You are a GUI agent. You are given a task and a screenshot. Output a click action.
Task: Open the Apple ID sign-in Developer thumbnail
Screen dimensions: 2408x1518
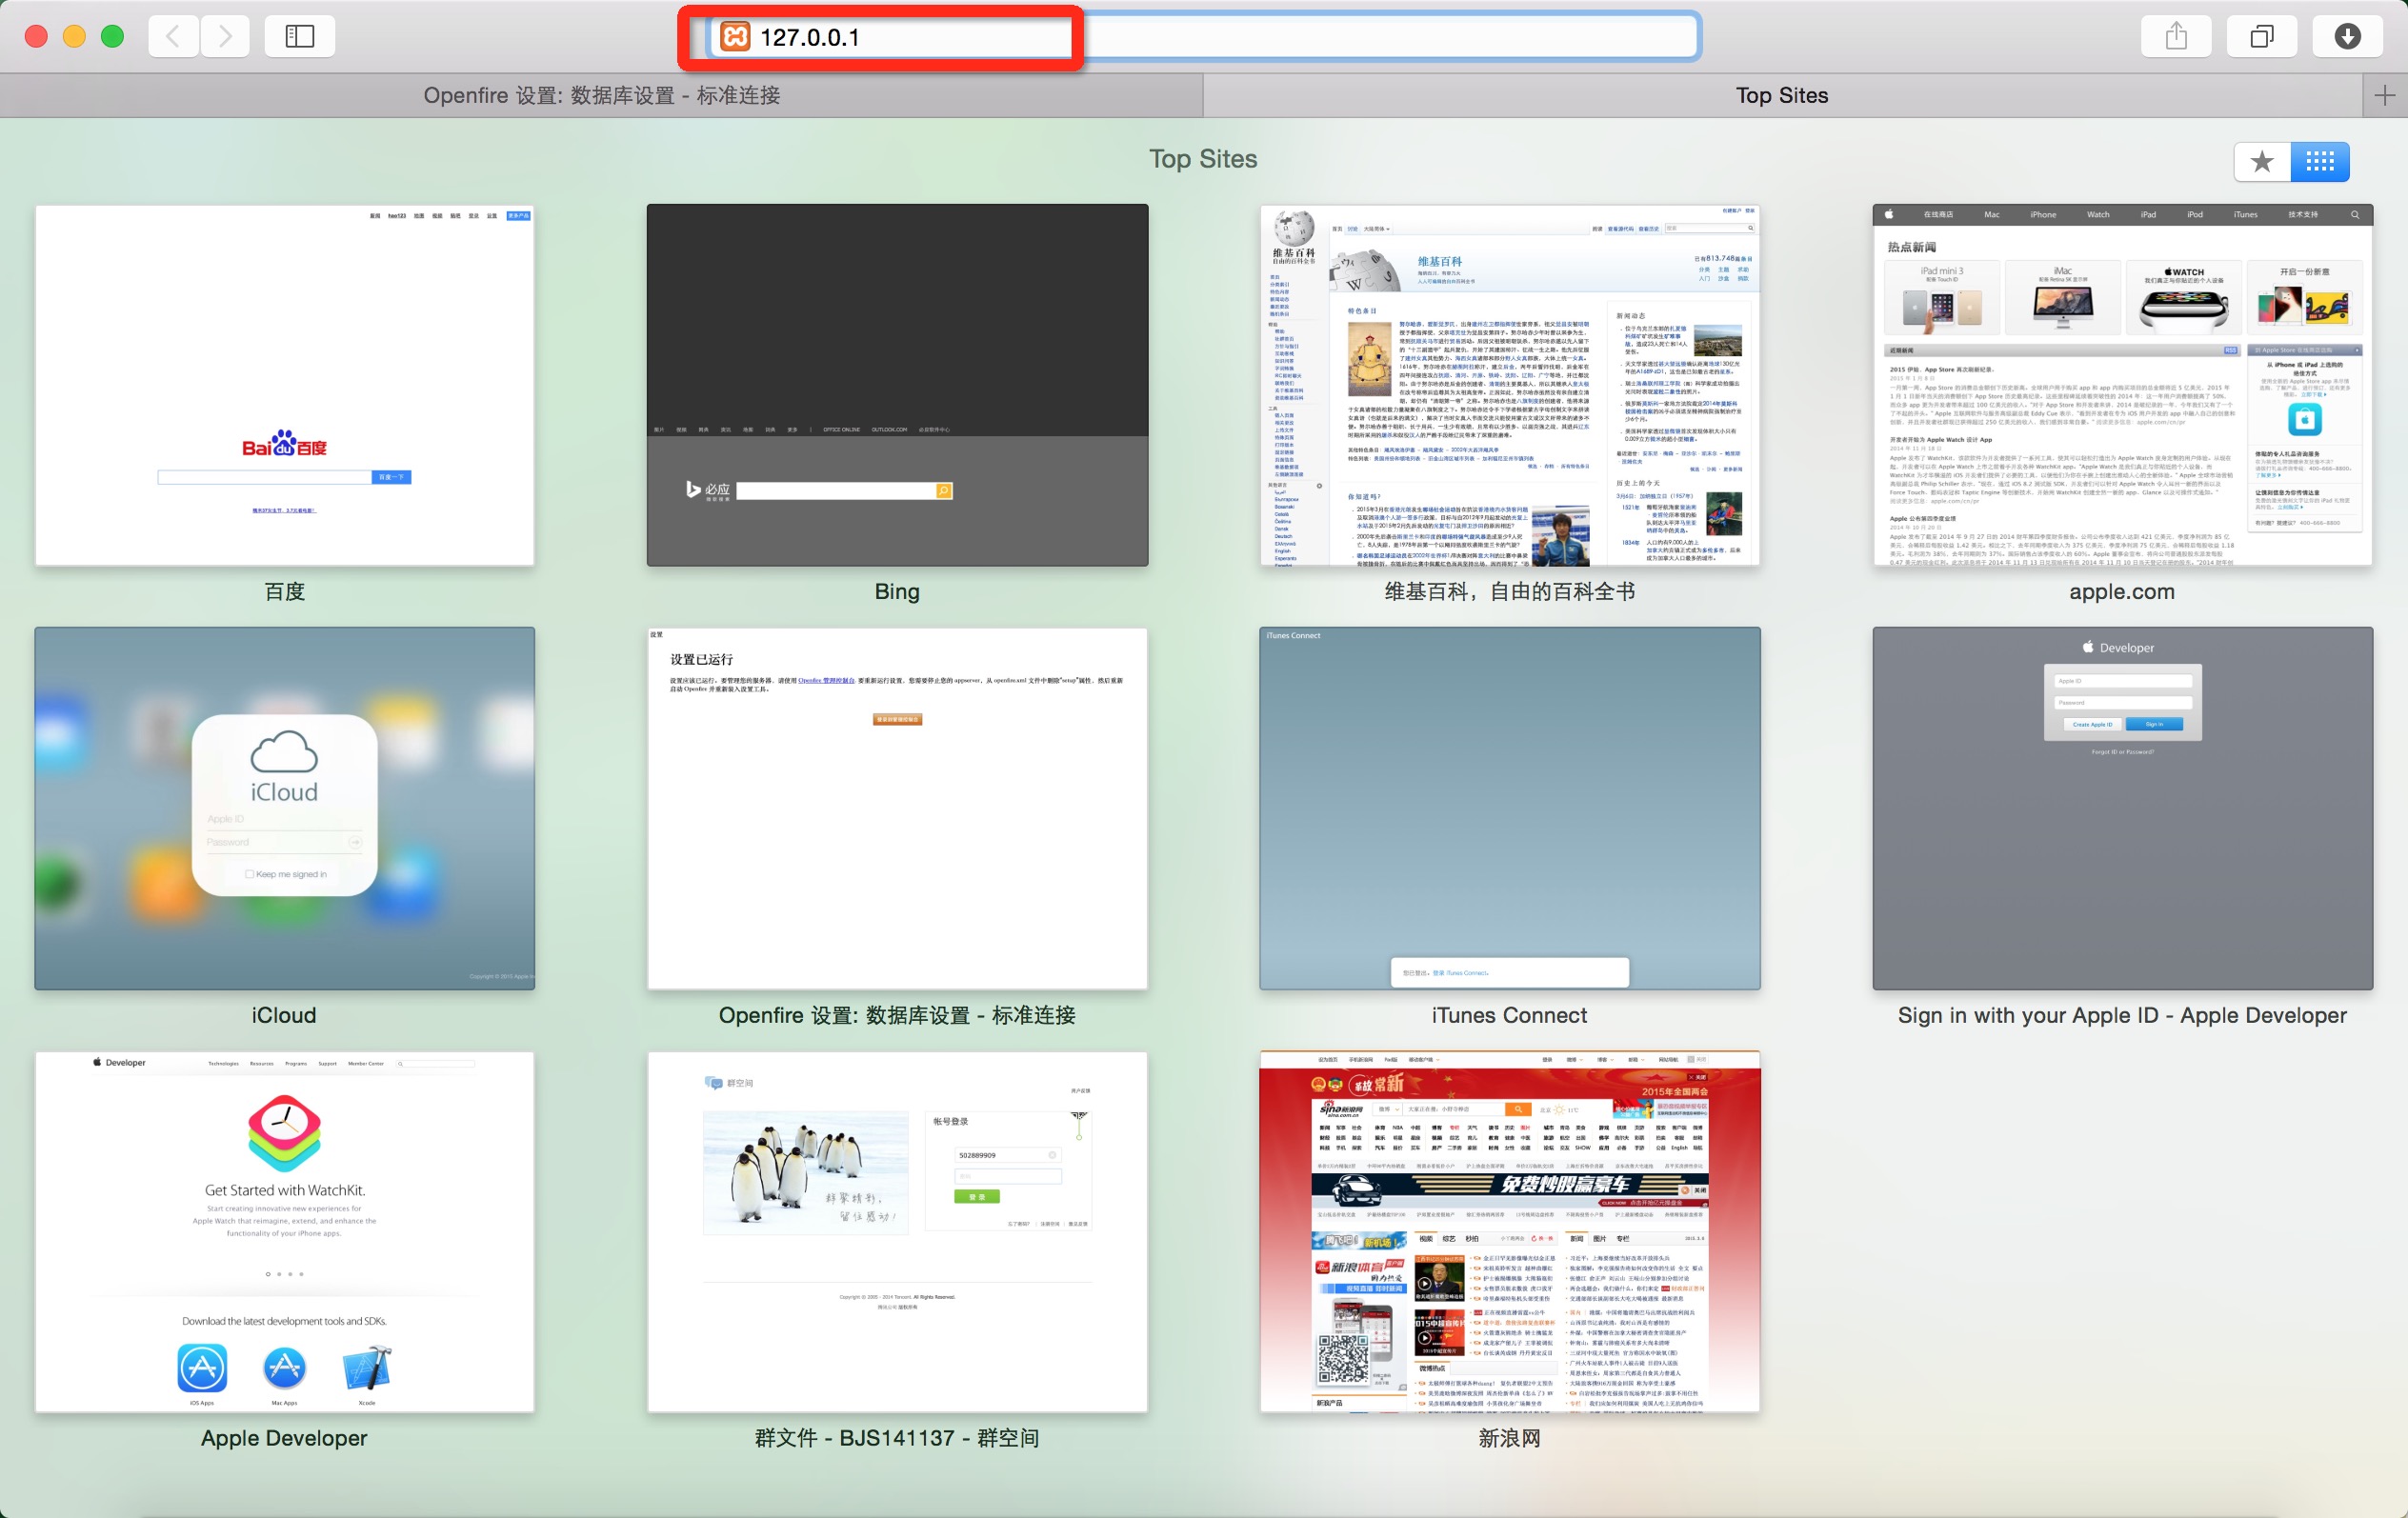pos(2122,809)
